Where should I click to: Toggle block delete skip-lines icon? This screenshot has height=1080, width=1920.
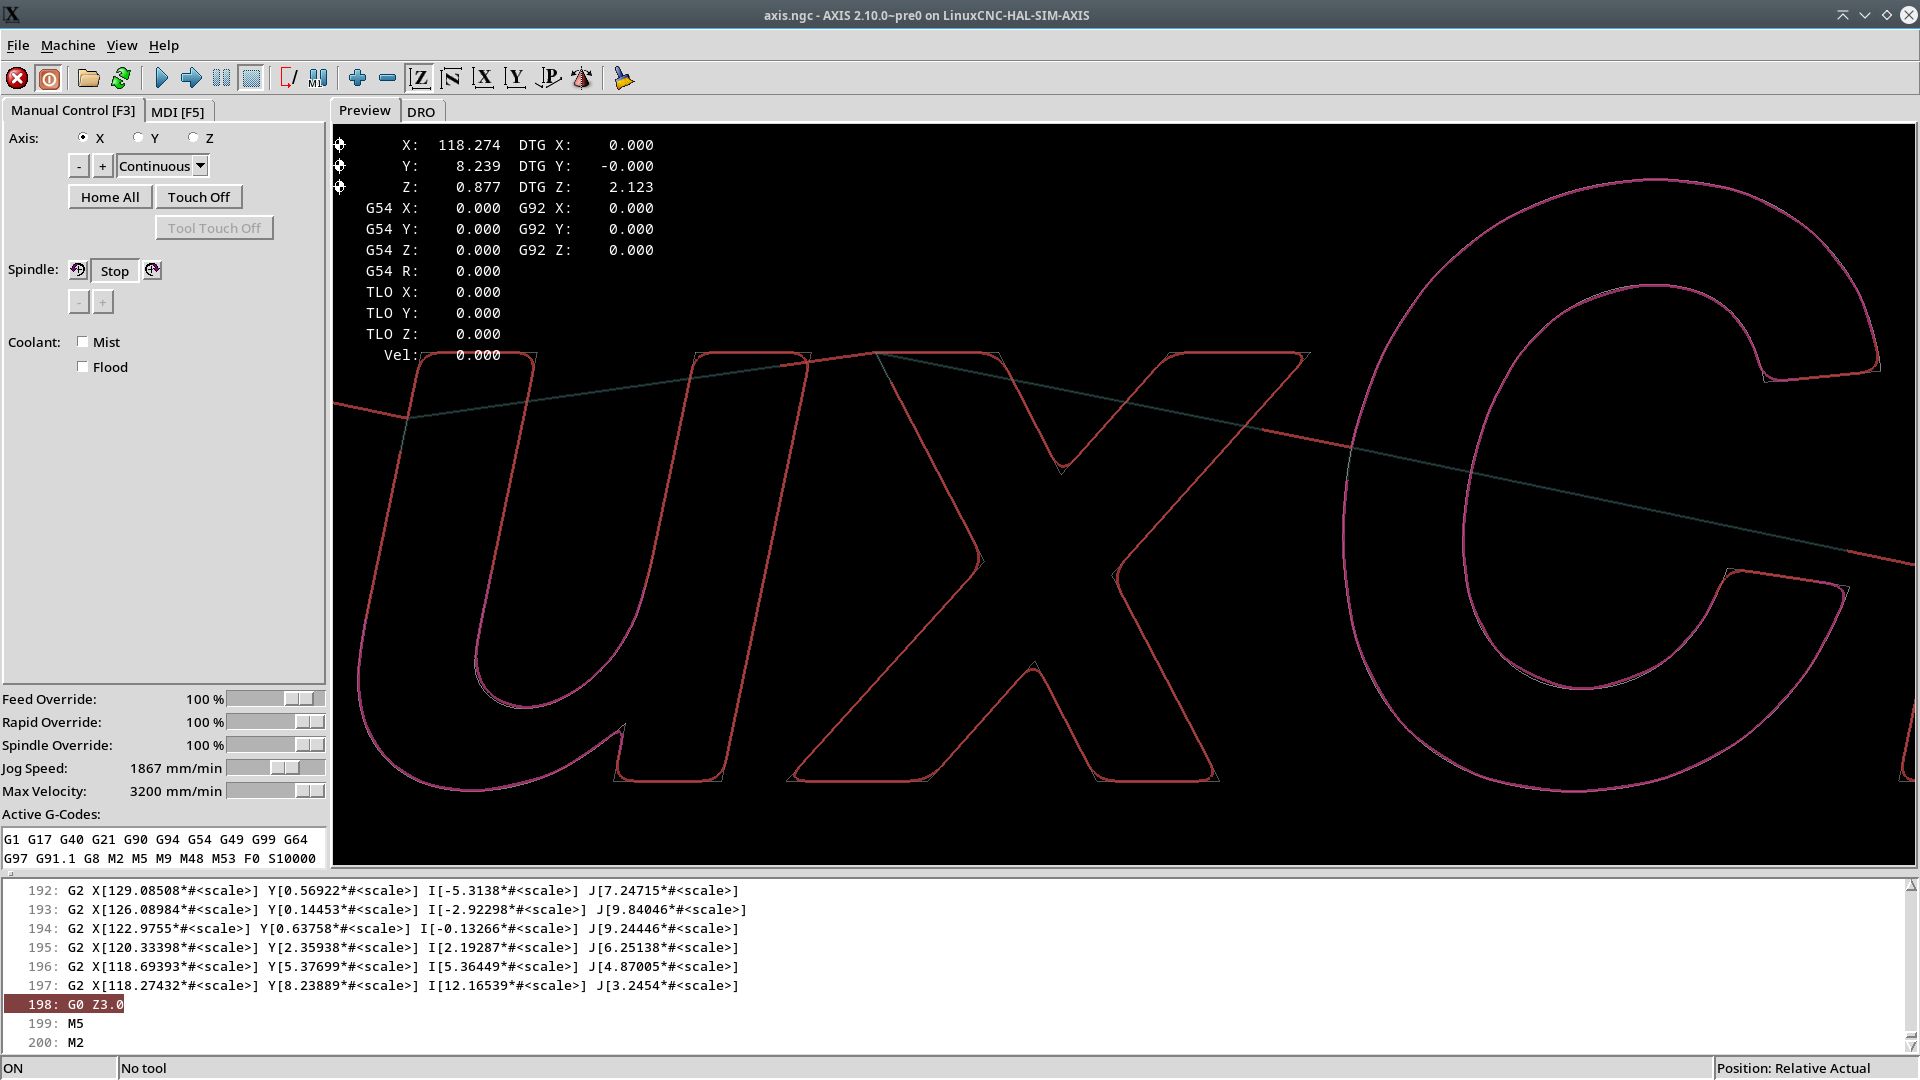coord(288,78)
